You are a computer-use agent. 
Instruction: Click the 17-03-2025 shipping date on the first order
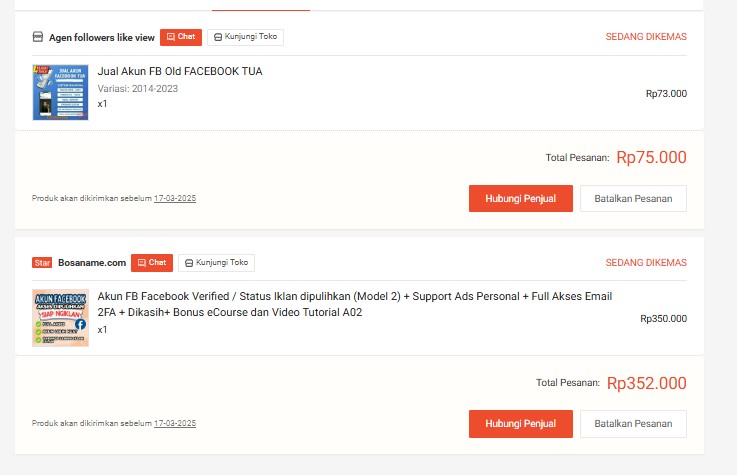[175, 198]
